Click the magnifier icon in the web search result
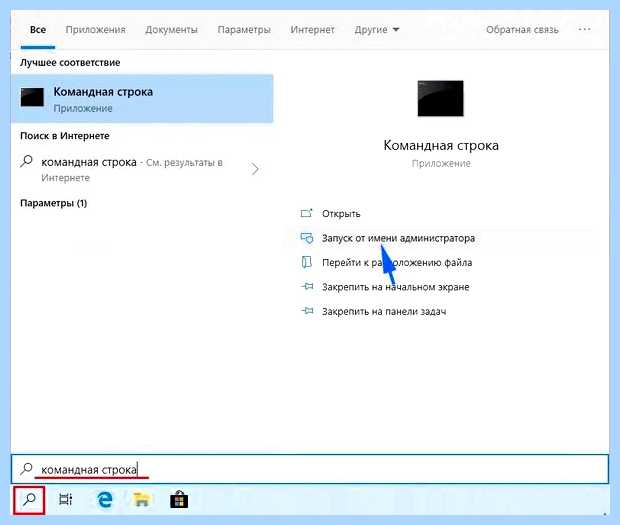620x525 pixels. [26, 161]
